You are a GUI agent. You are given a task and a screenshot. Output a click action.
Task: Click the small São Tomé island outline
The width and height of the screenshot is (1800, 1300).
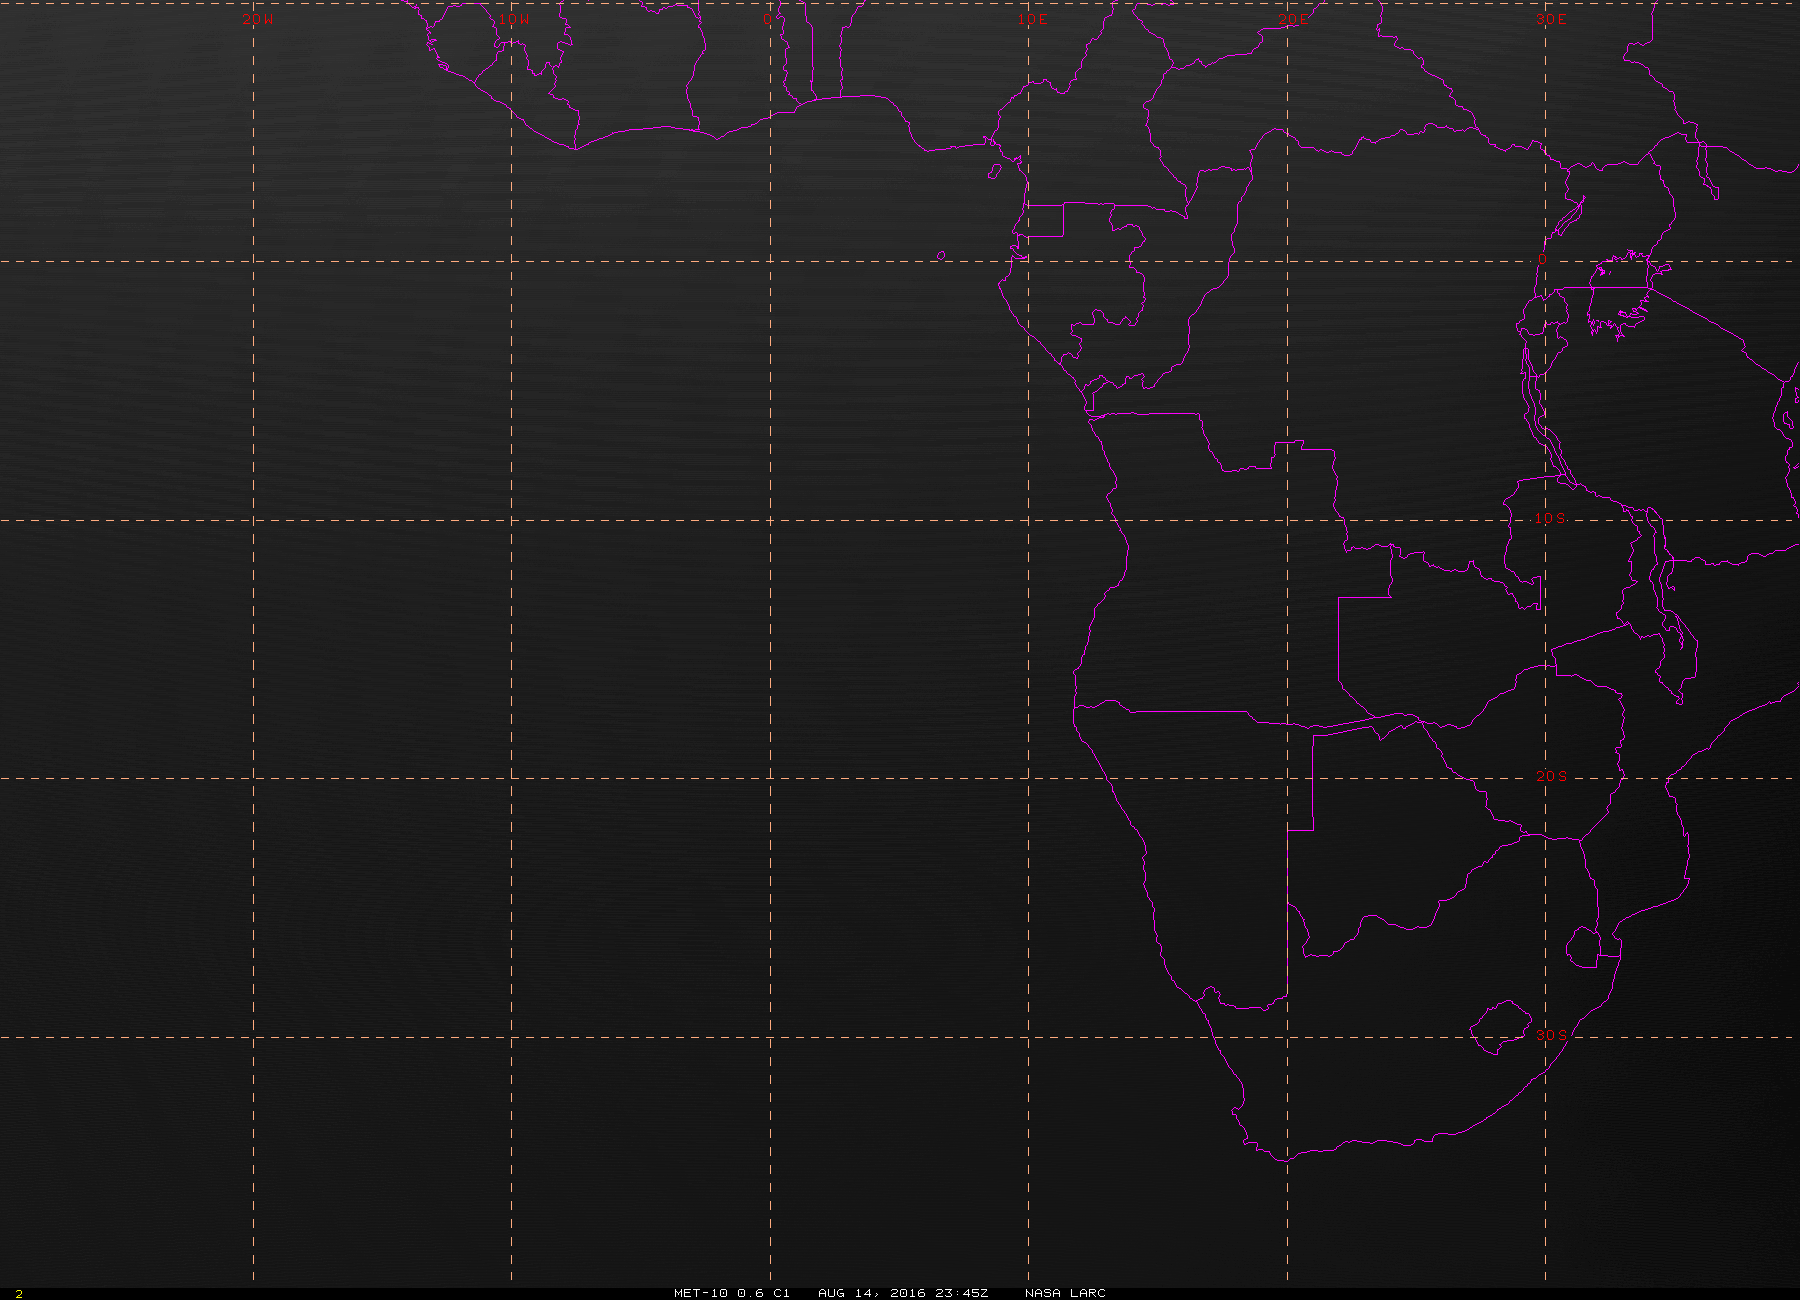pos(941,256)
